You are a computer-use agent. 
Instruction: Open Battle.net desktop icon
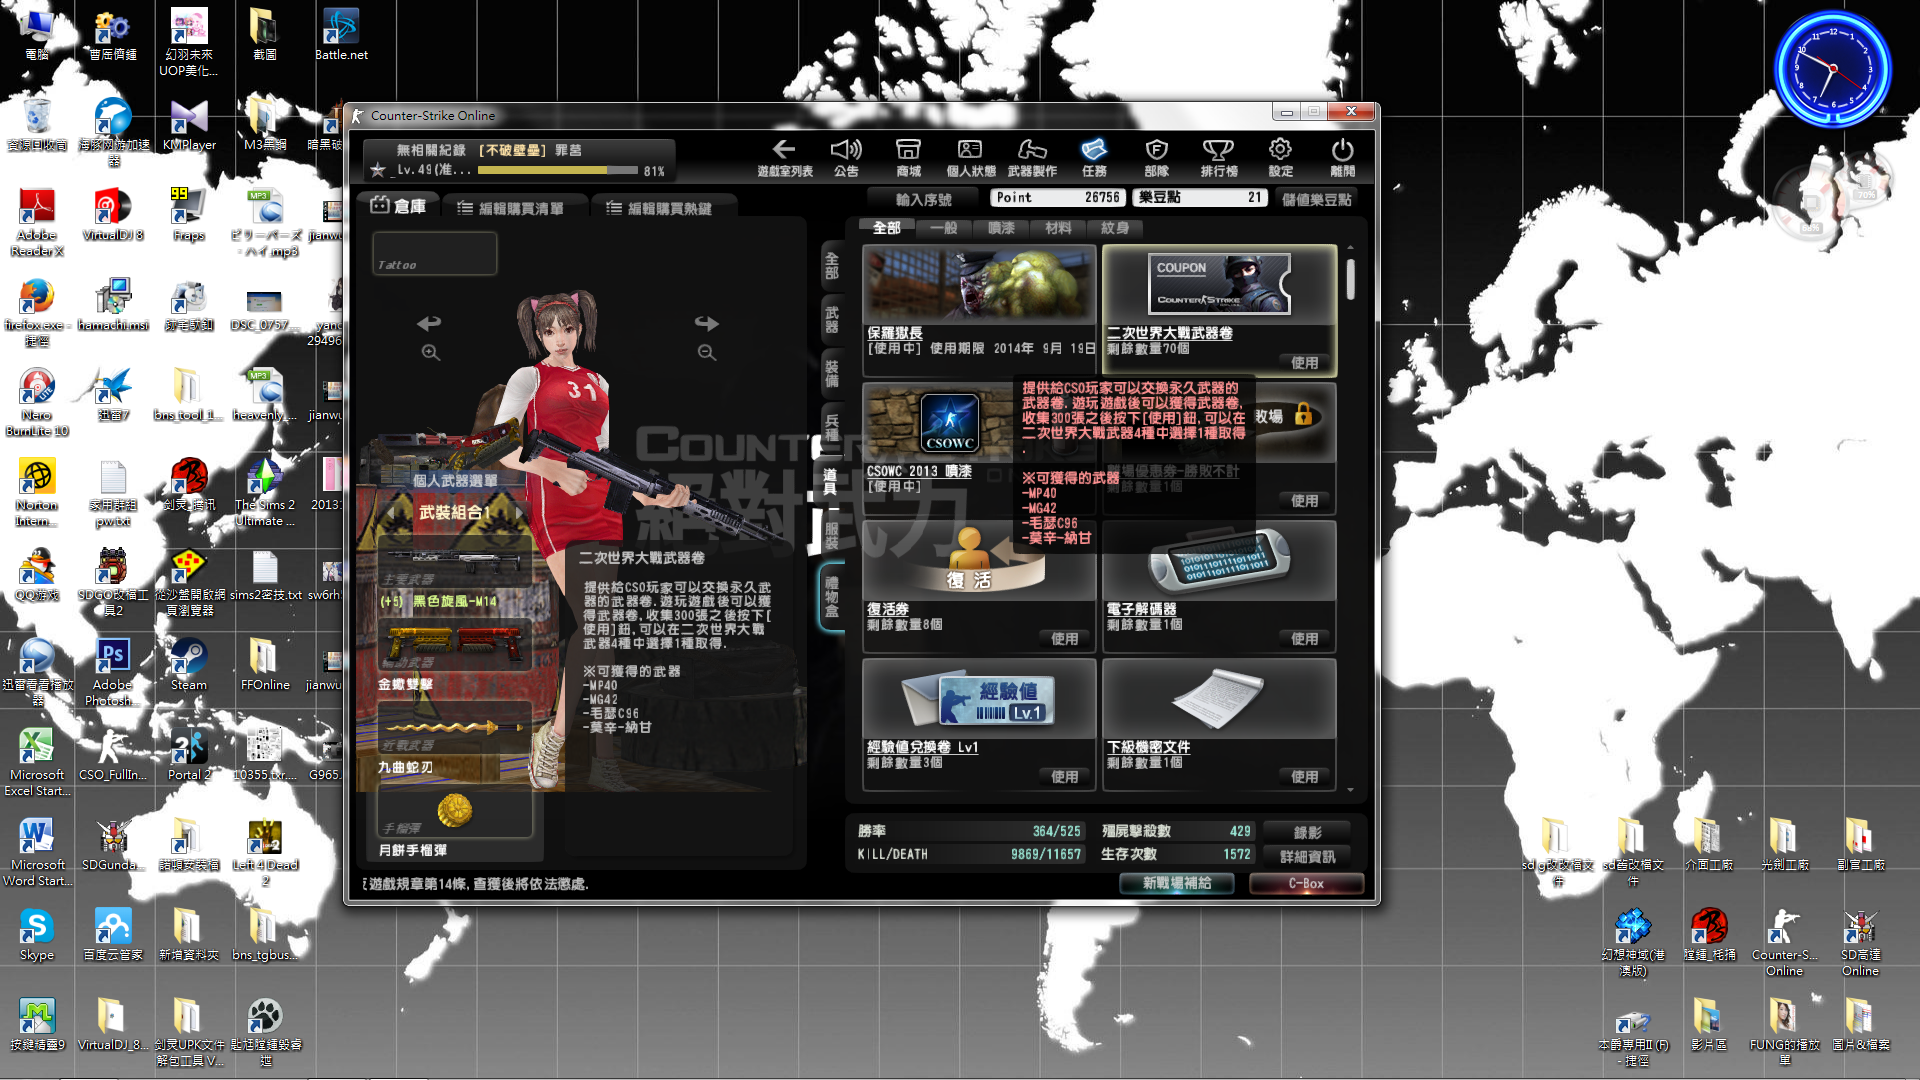[x=341, y=36]
